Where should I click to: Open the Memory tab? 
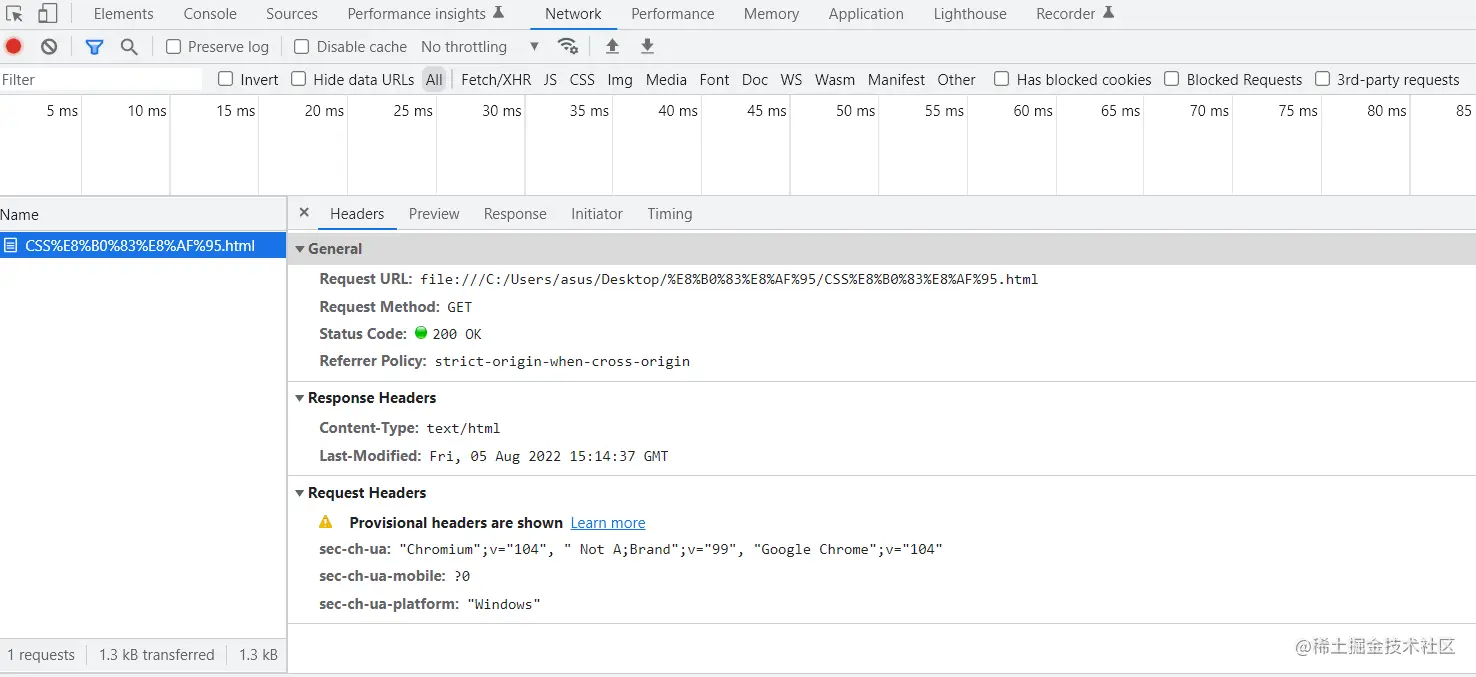pos(771,14)
